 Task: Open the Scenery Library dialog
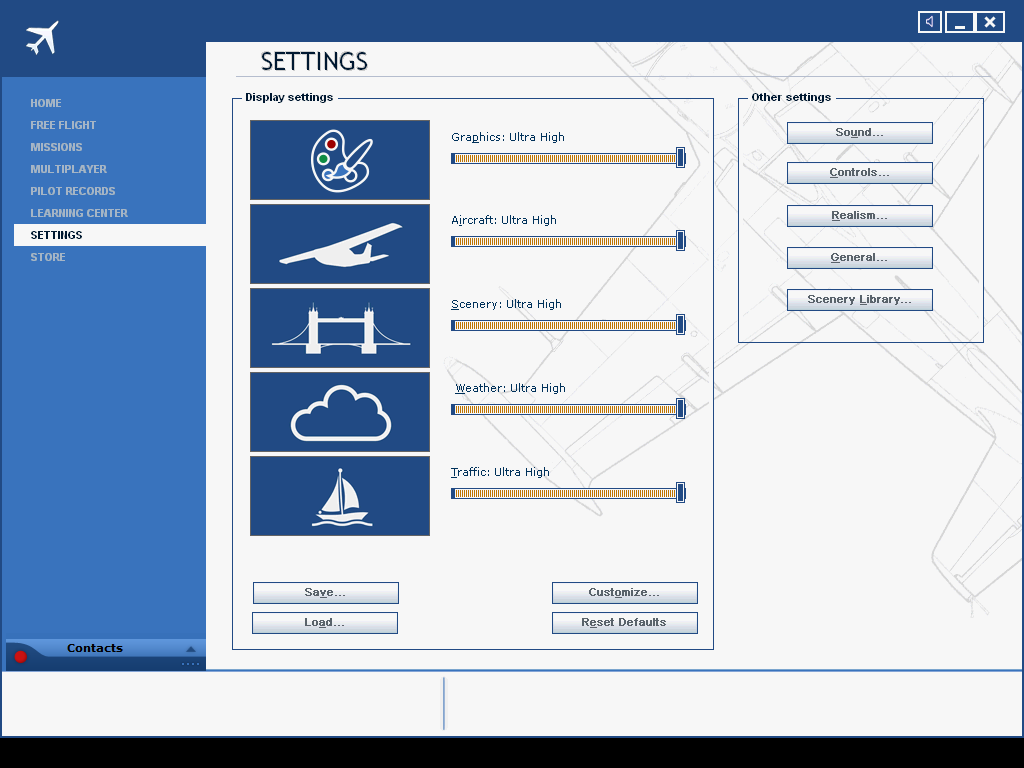859,300
